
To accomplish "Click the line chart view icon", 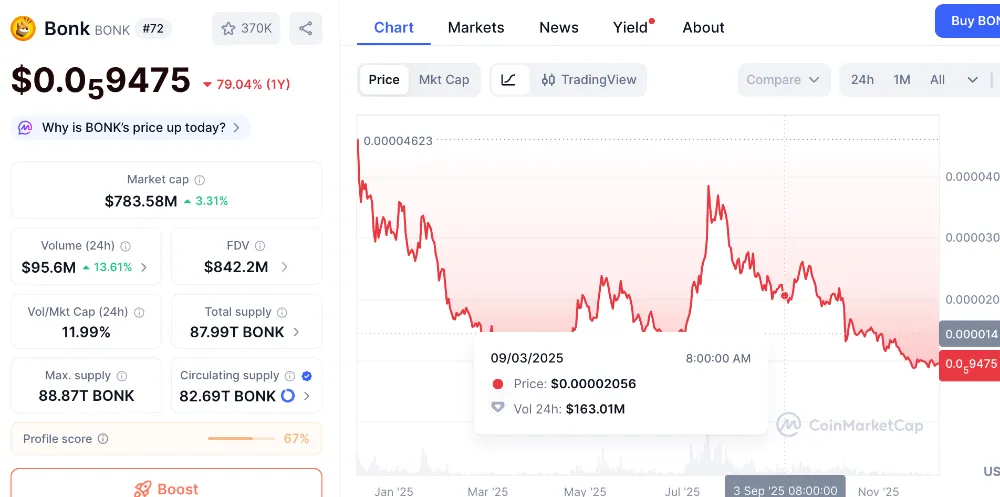I will click(509, 80).
